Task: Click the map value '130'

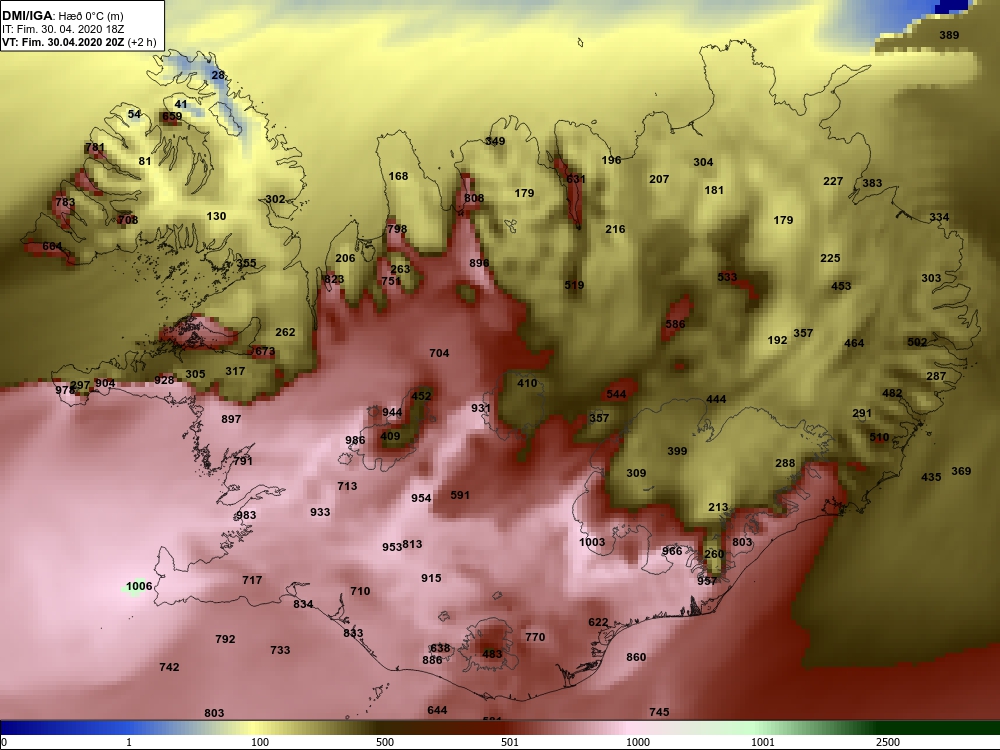Action: 216,216
